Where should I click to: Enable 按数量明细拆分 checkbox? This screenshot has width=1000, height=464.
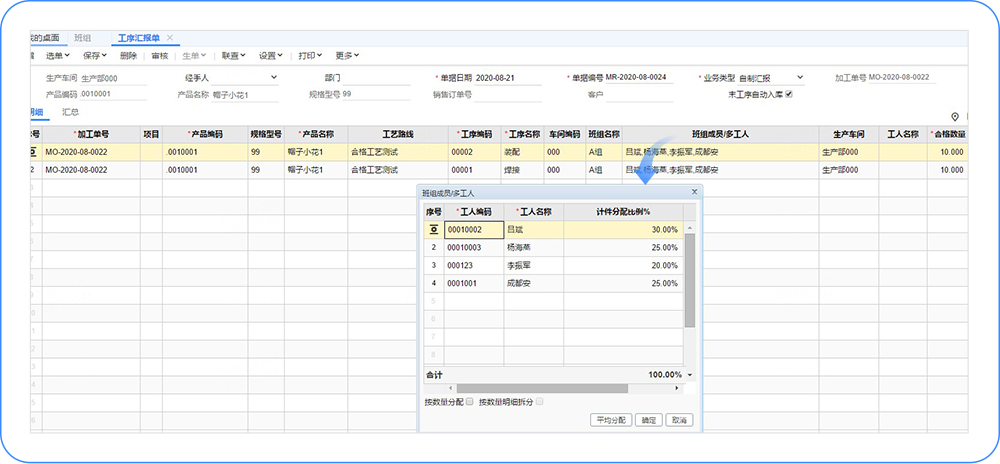coord(540,402)
